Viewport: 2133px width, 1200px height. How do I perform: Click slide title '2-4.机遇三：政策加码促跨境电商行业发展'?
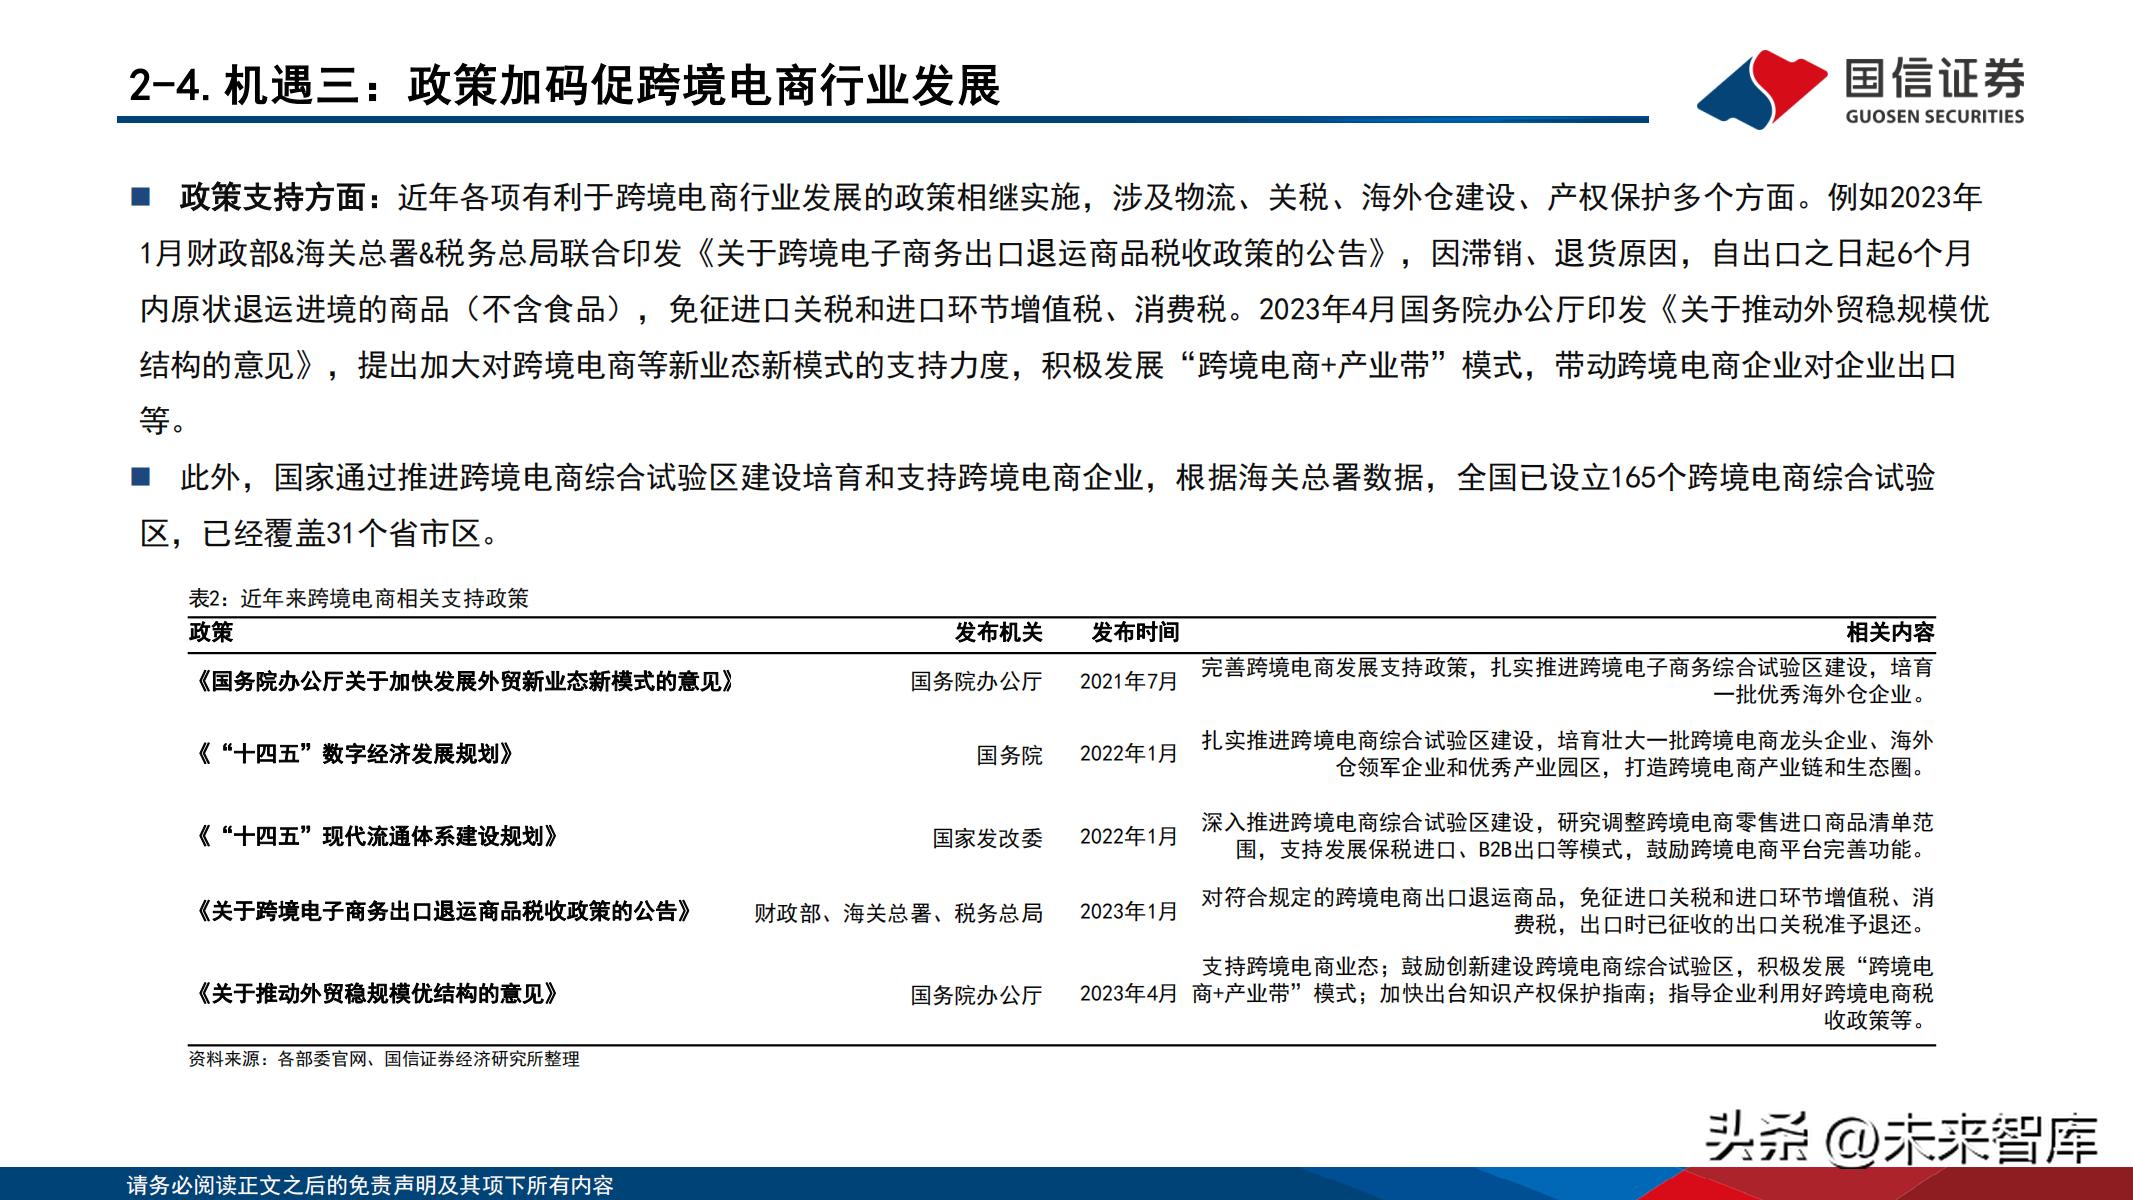(564, 86)
